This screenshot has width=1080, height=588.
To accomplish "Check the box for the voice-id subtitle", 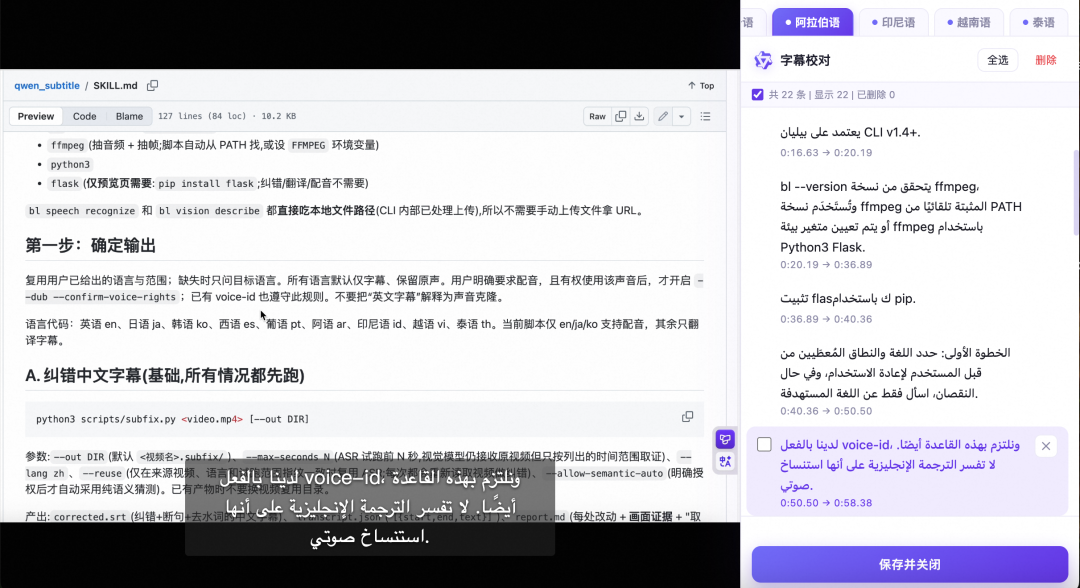I will [x=764, y=445].
